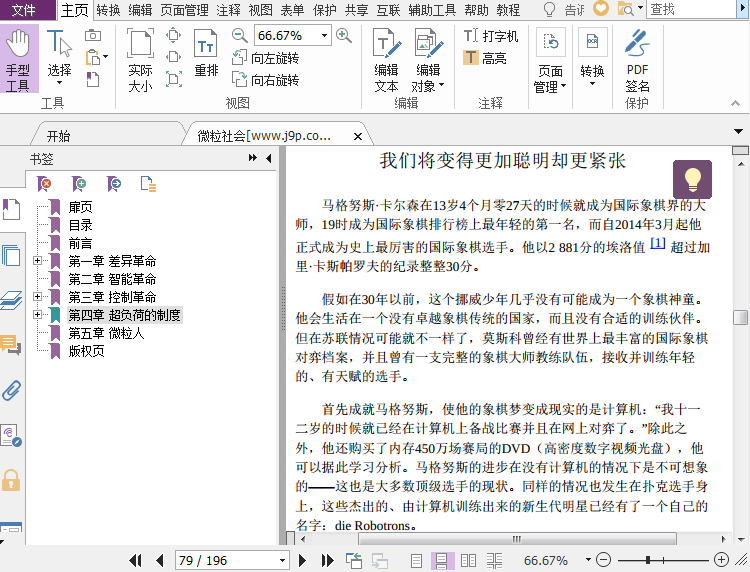Switch to the 注释 ribbon tab
Screen dimensions: 750x572
[228, 10]
